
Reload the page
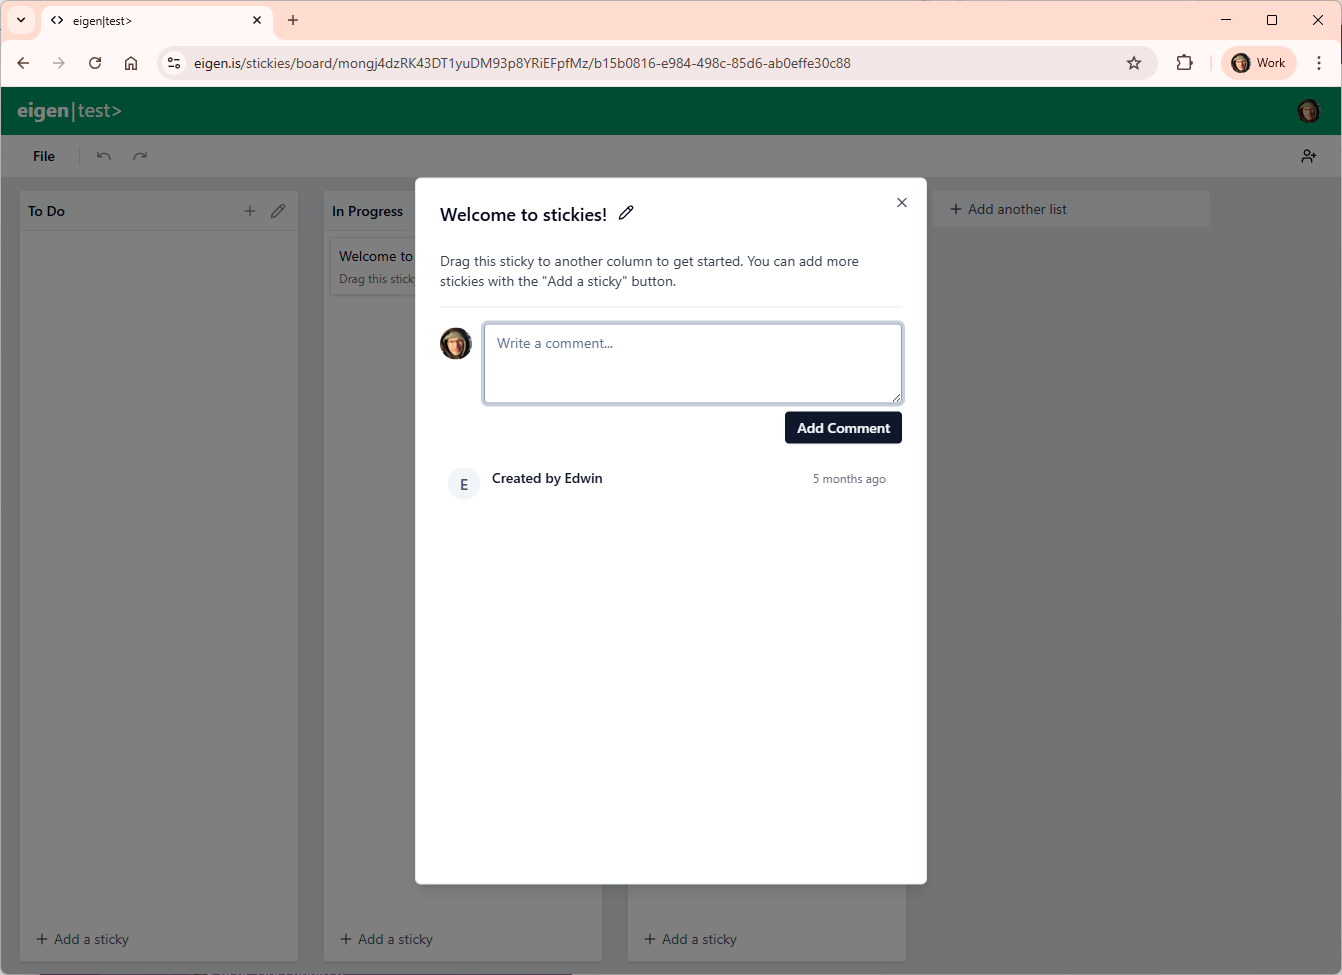click(x=95, y=63)
